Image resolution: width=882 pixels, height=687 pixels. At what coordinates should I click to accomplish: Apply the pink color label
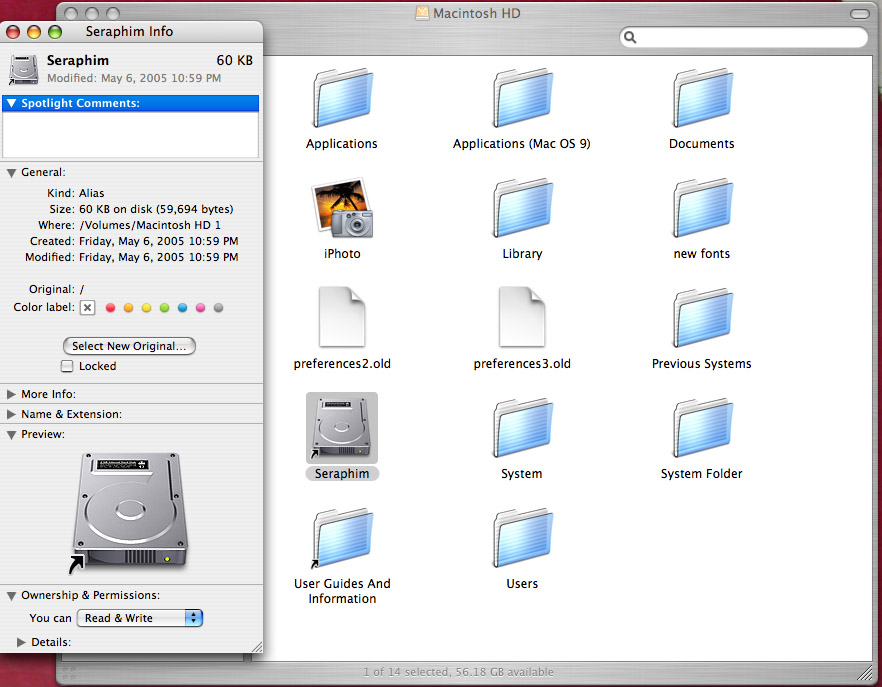point(200,308)
